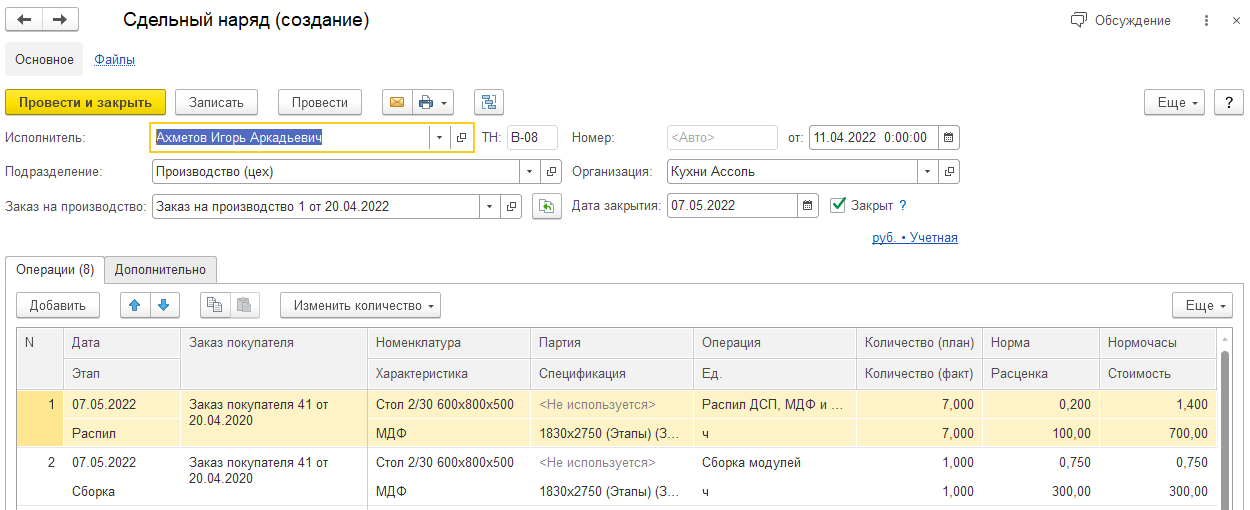The width and height of the screenshot is (1250, 510).
Task: Click the руб. • Учетная link
Action: click(x=914, y=238)
